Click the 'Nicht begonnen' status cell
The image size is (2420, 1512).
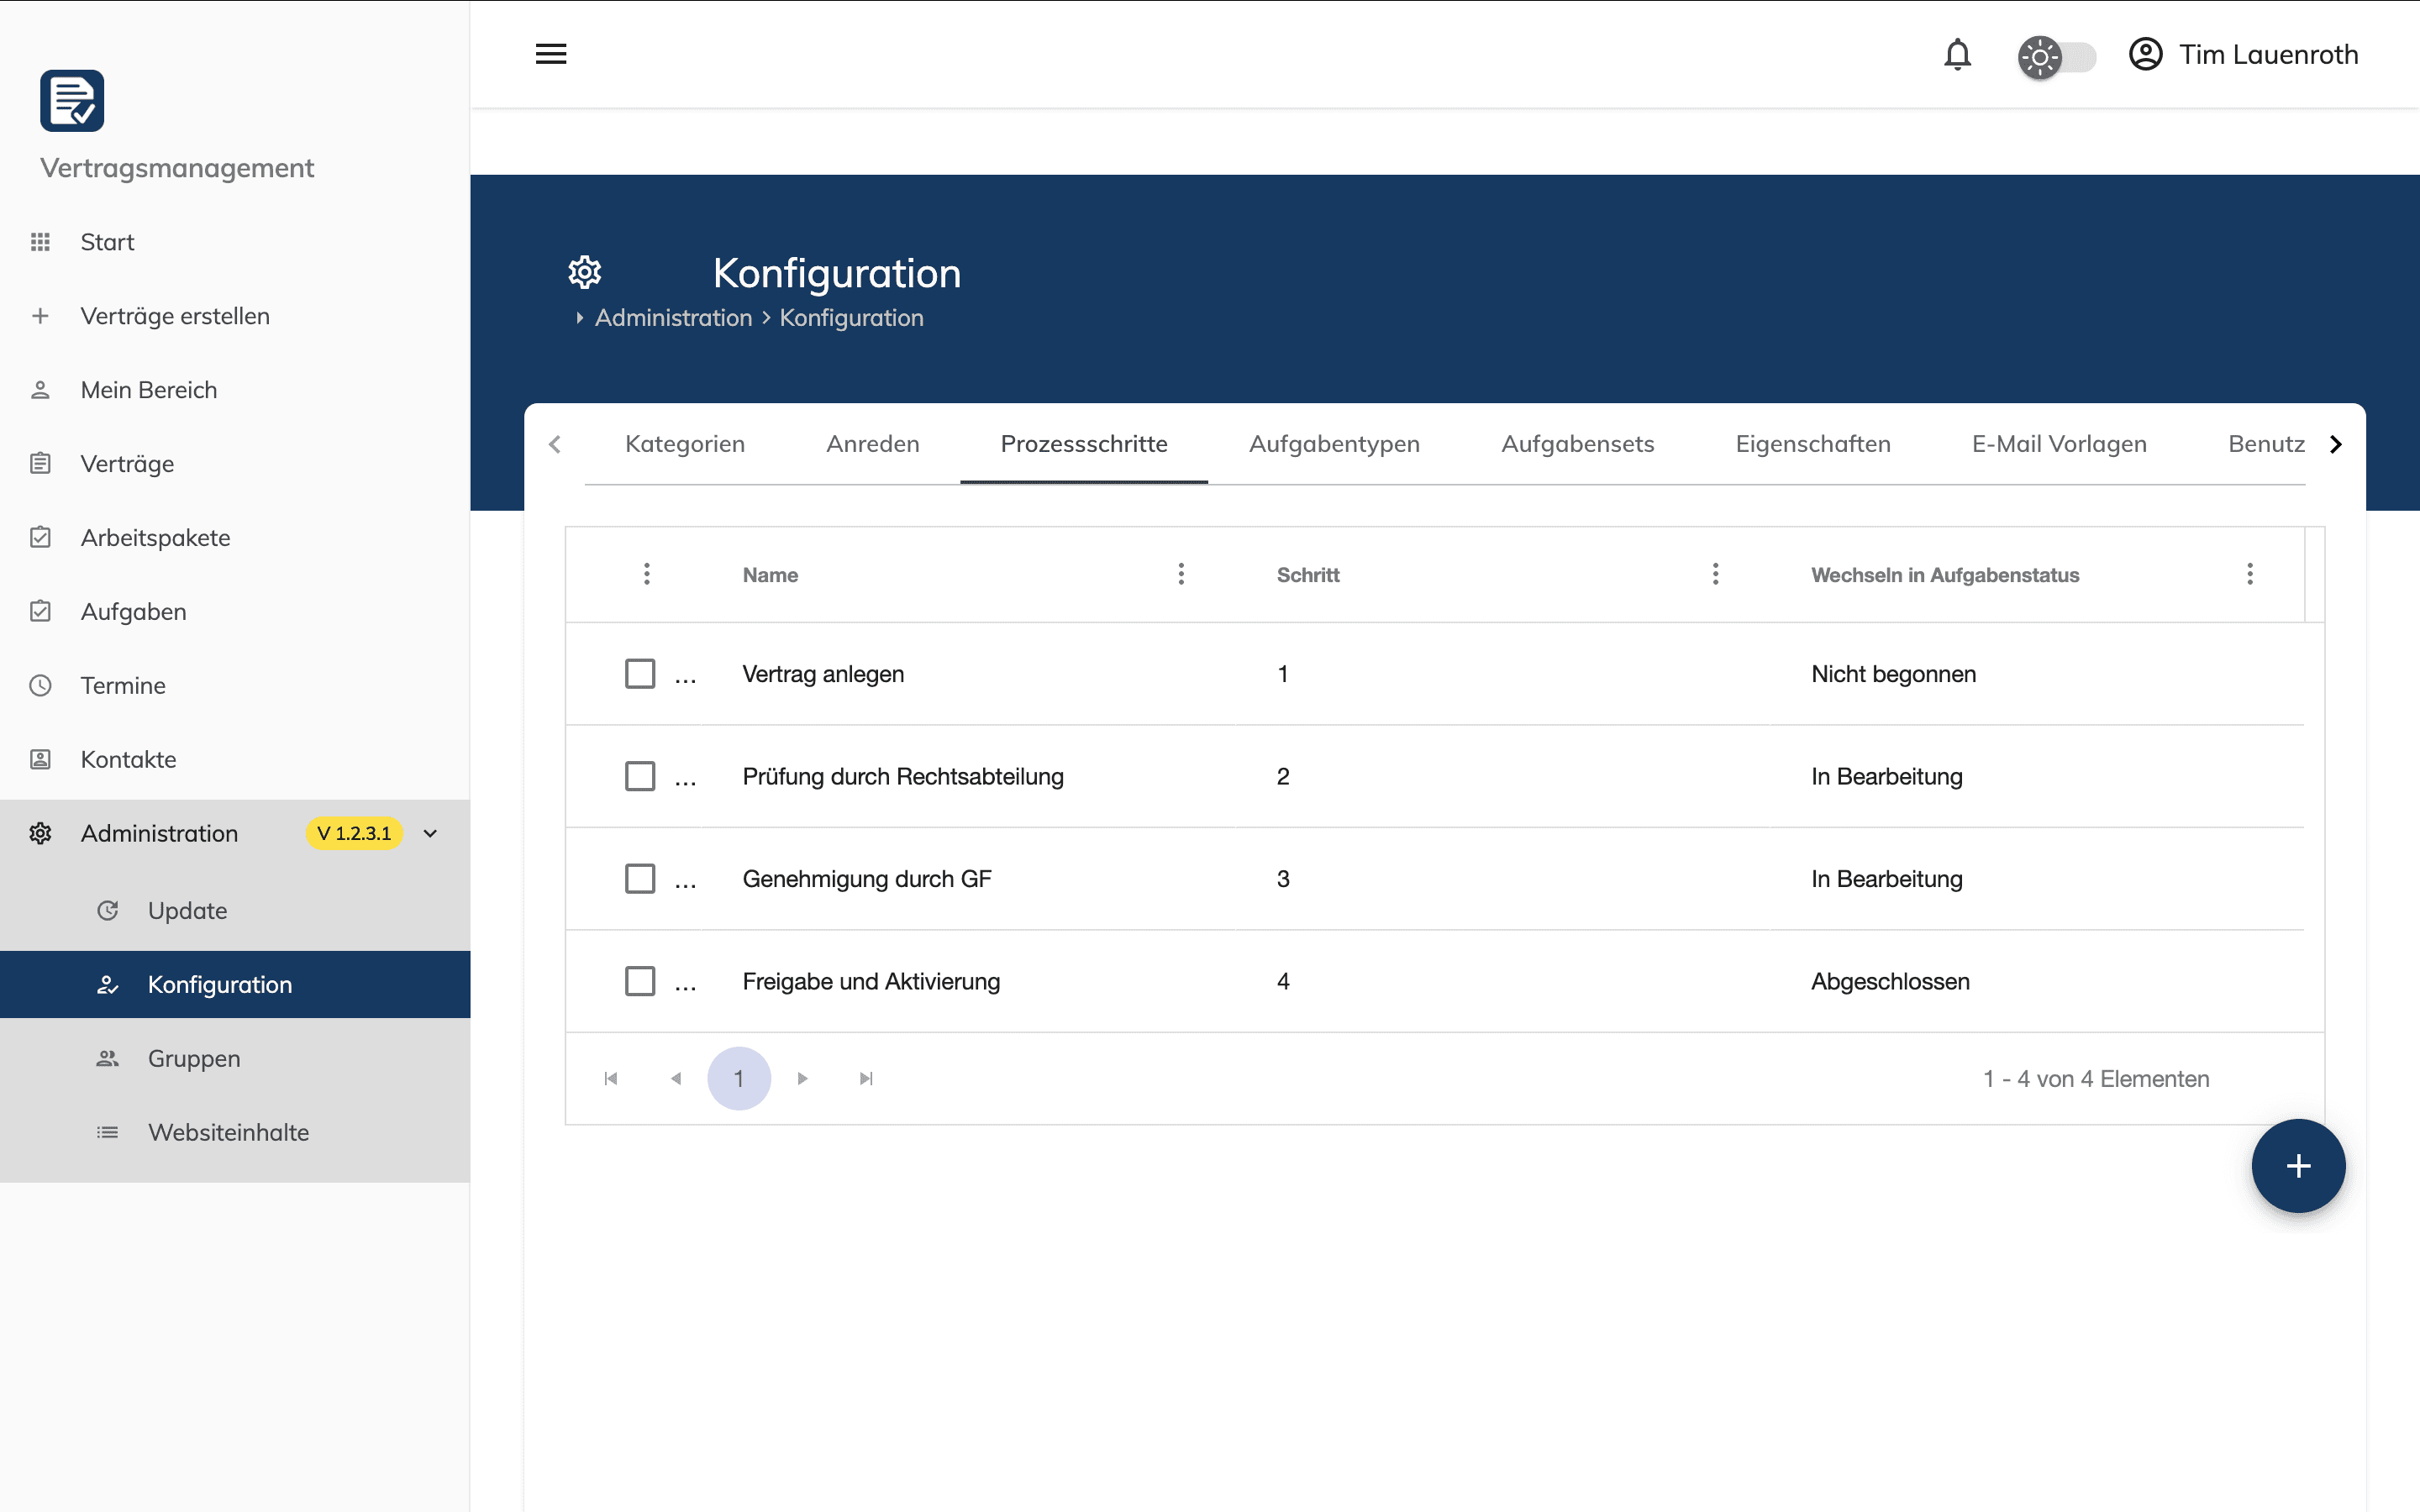1893,674
